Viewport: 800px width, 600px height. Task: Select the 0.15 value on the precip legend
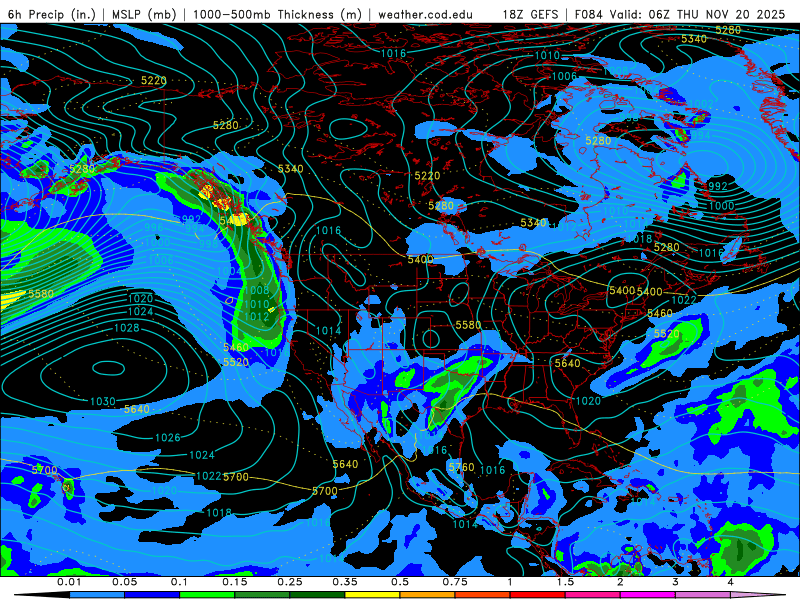[235, 582]
